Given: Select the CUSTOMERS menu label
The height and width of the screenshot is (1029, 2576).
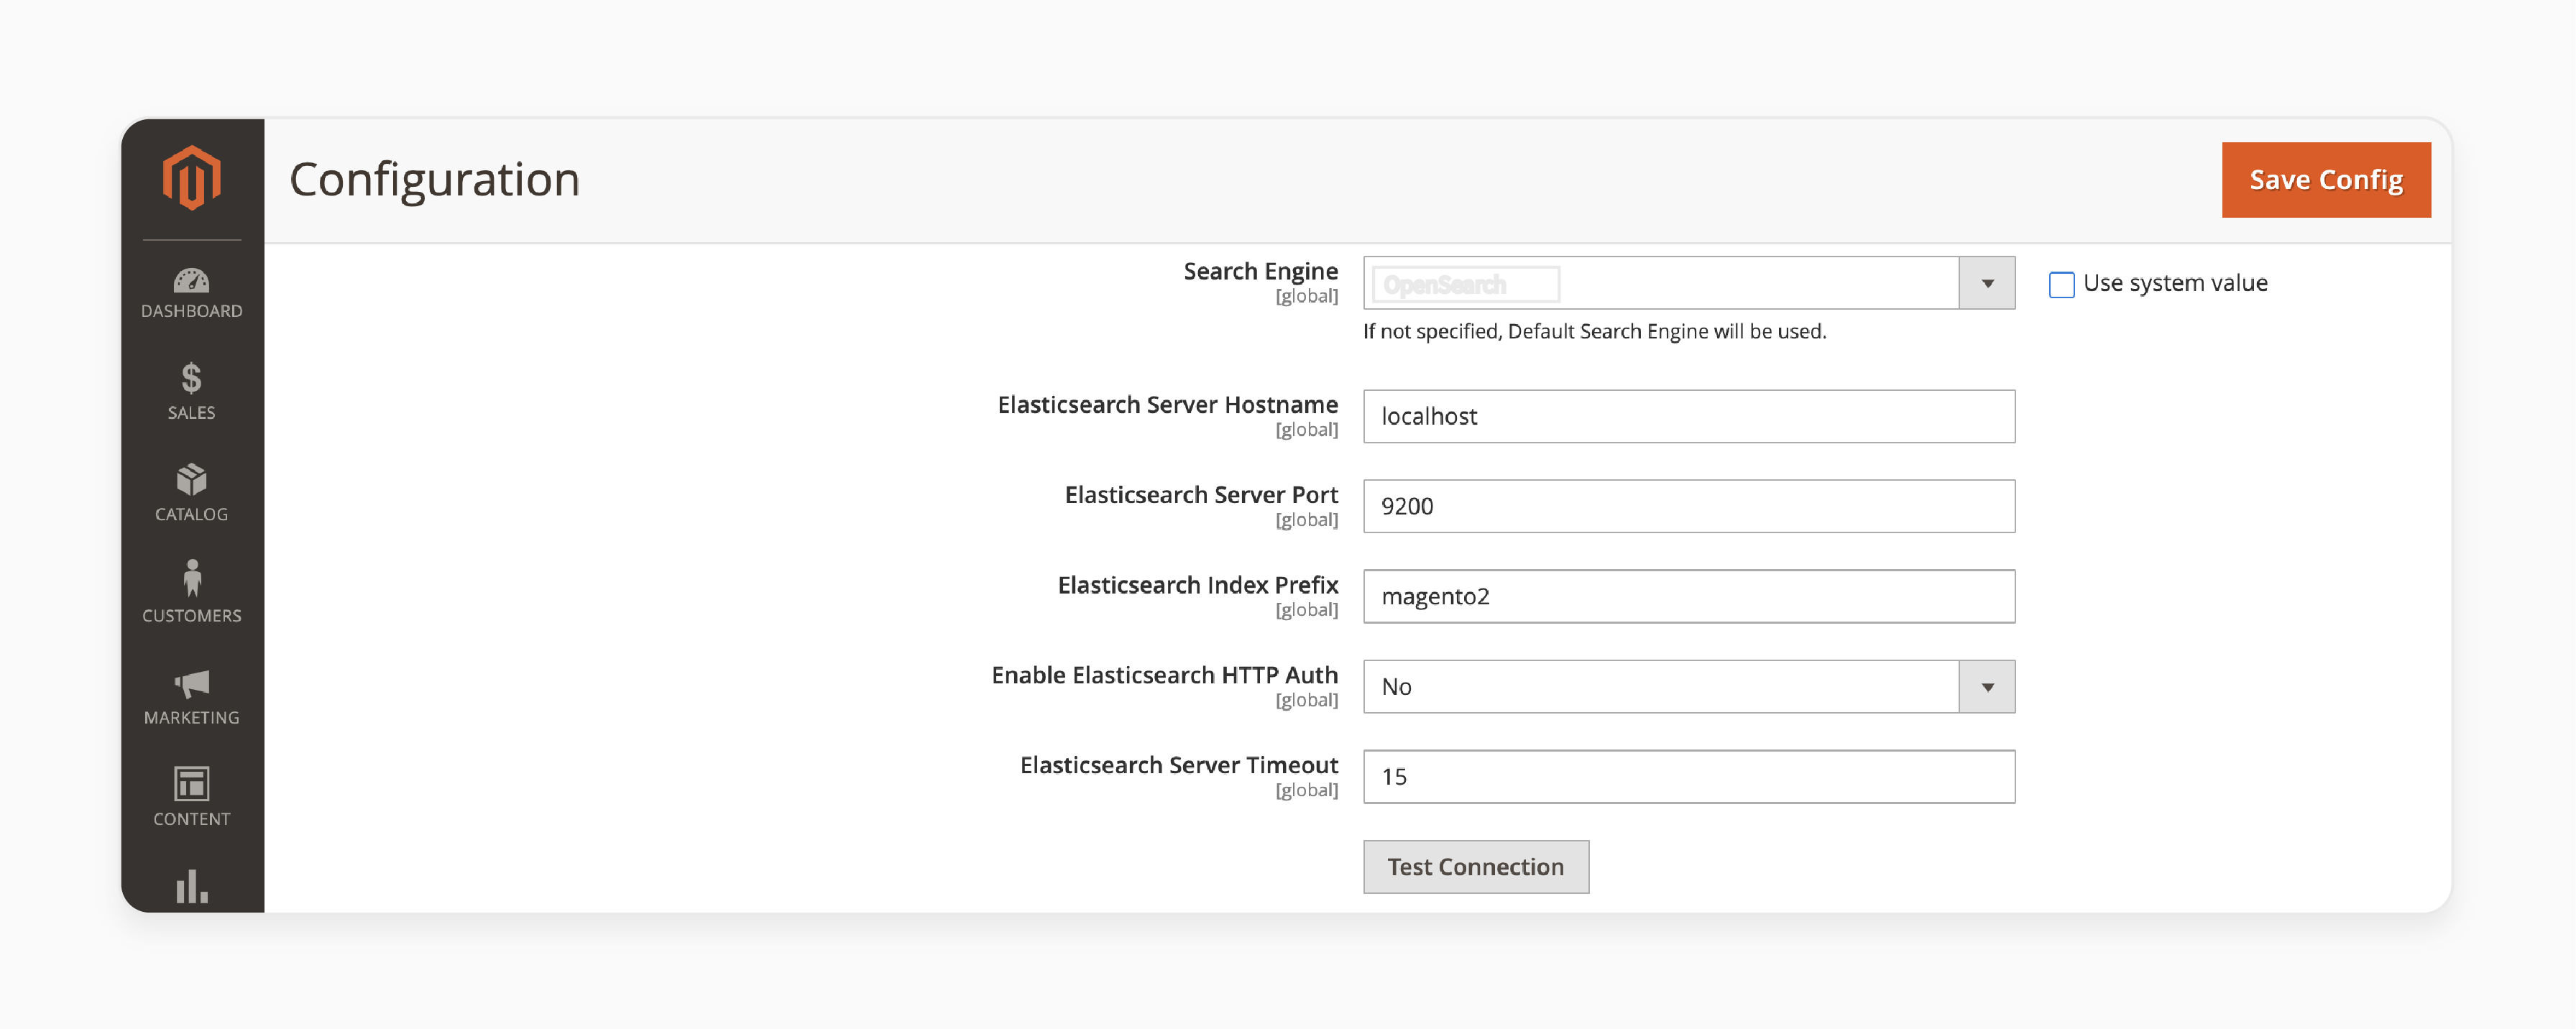Looking at the screenshot, I should point(191,616).
